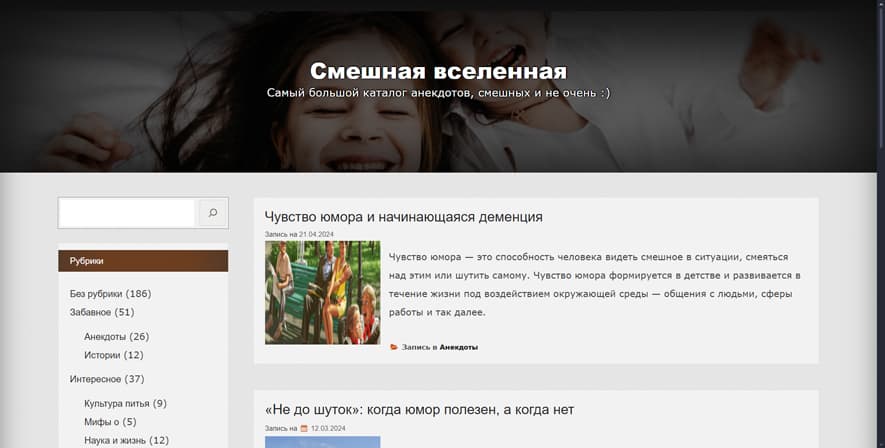Click the date 21.04.2024 of first post
This screenshot has width=885, height=448.
coord(316,234)
